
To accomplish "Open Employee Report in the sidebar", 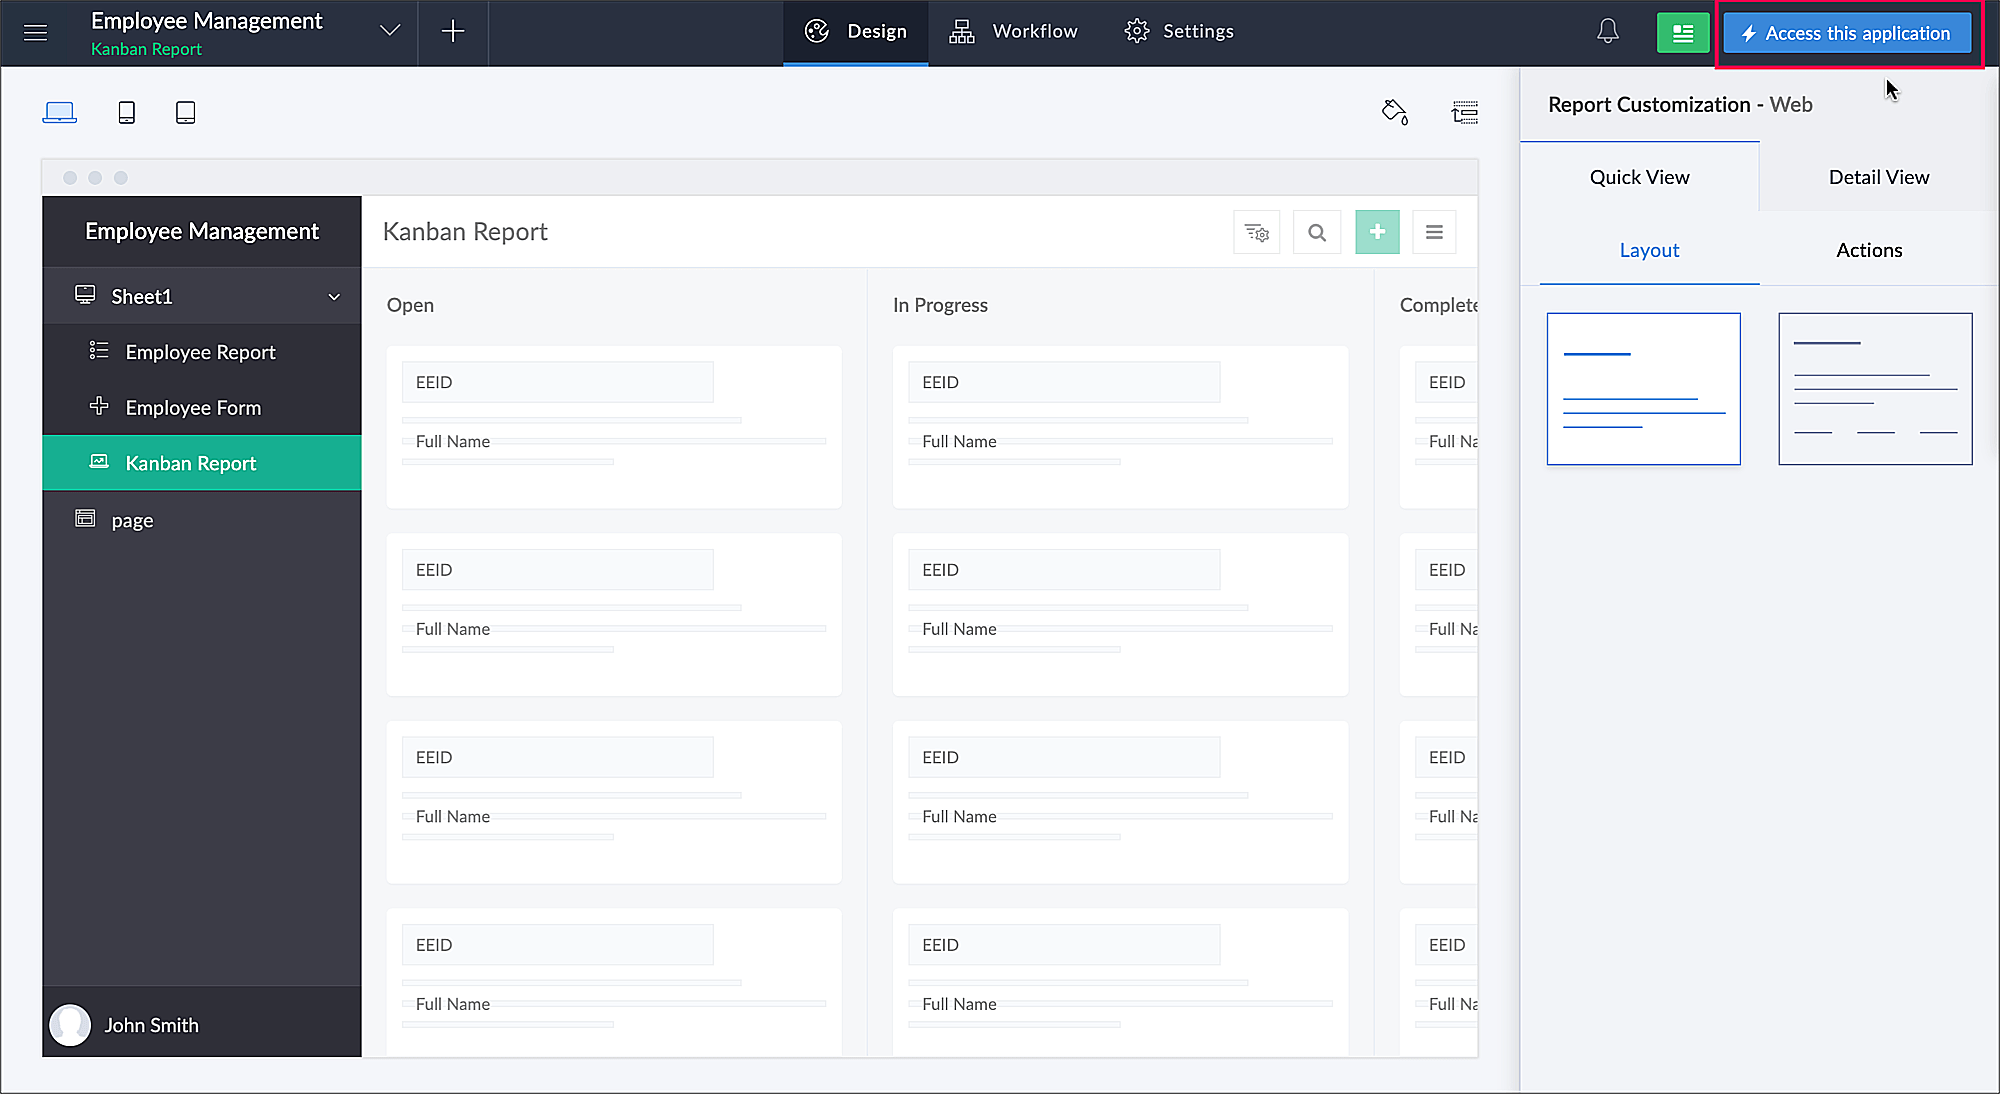I will 200,352.
